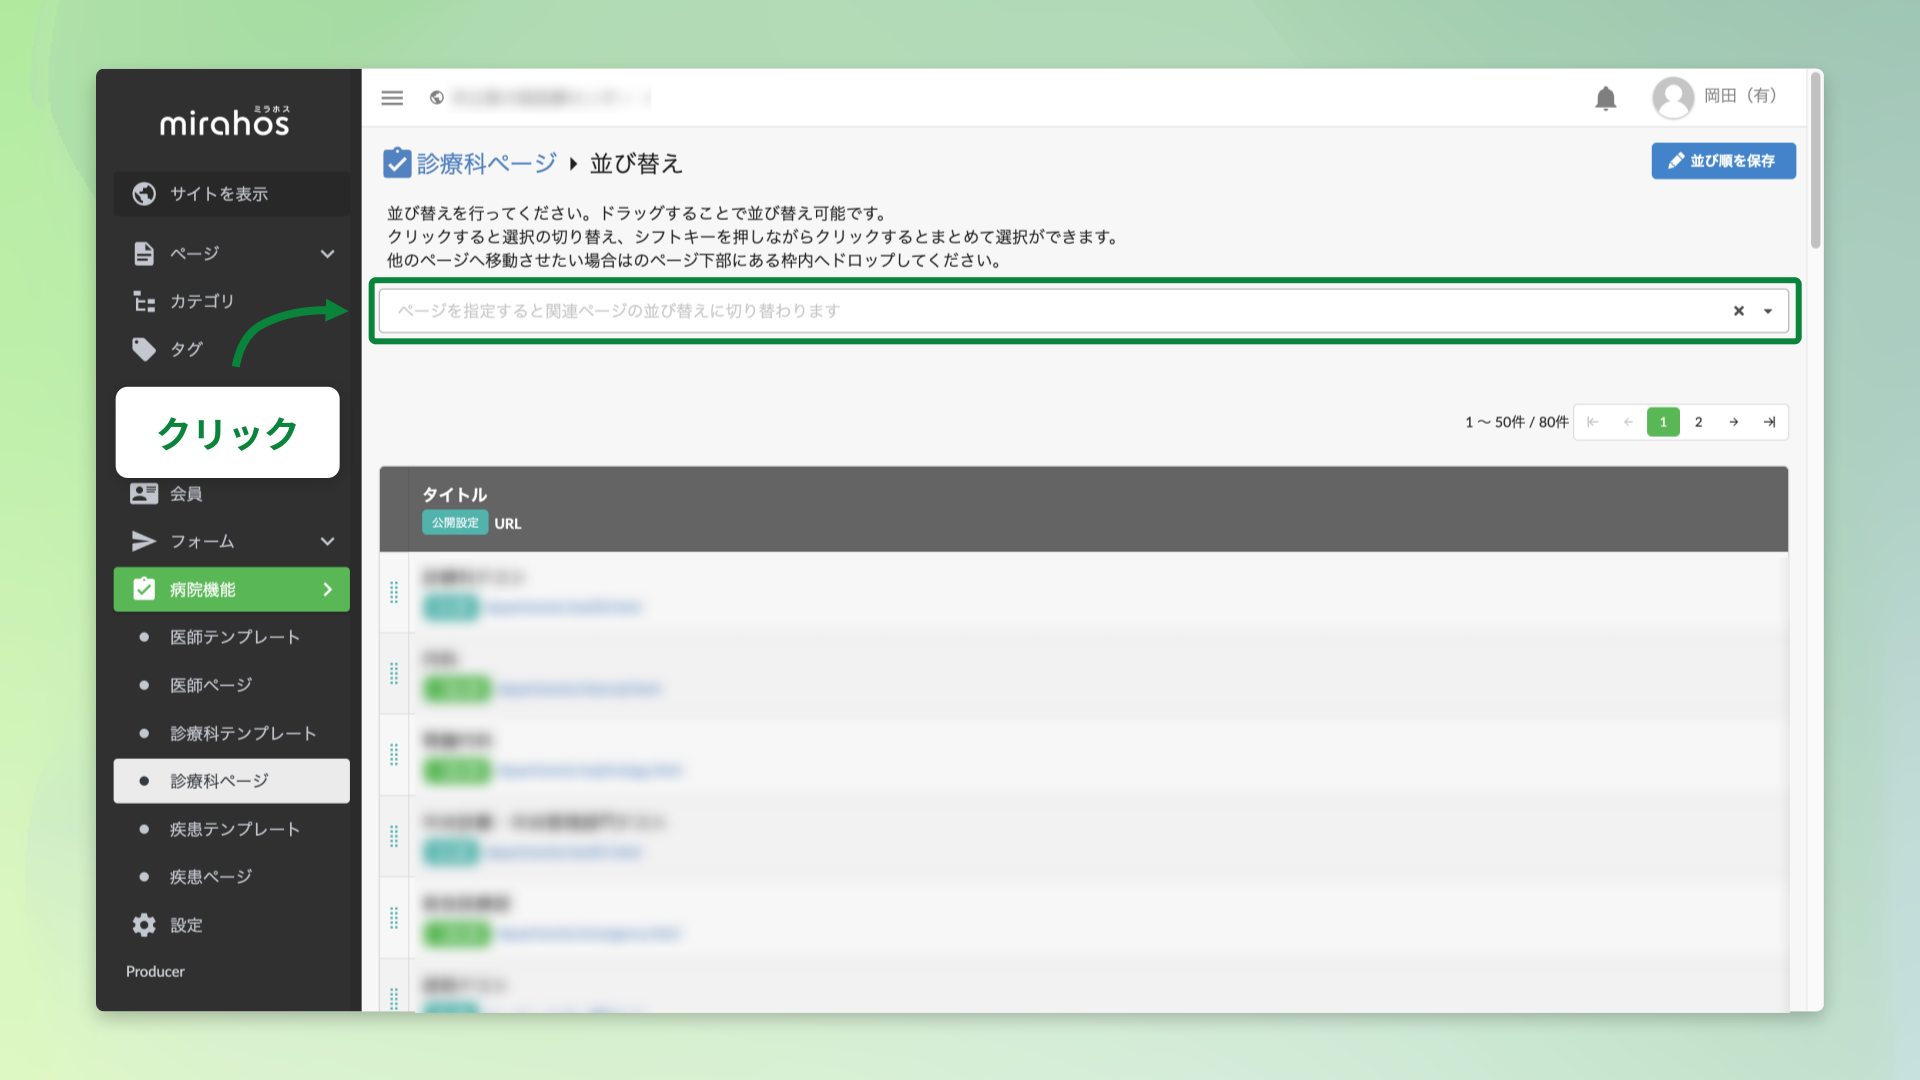
Task: Click the 設定 gear icon in sidebar
Action: 144,925
